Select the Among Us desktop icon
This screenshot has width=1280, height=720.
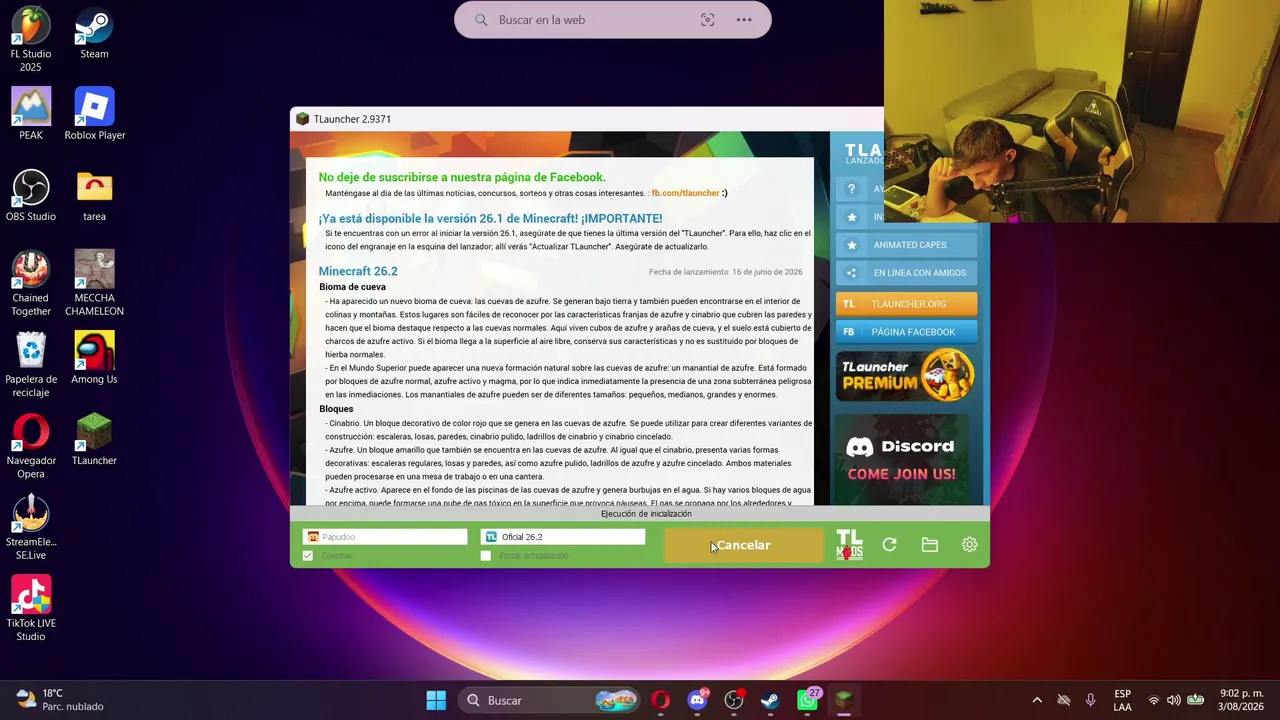click(x=94, y=358)
